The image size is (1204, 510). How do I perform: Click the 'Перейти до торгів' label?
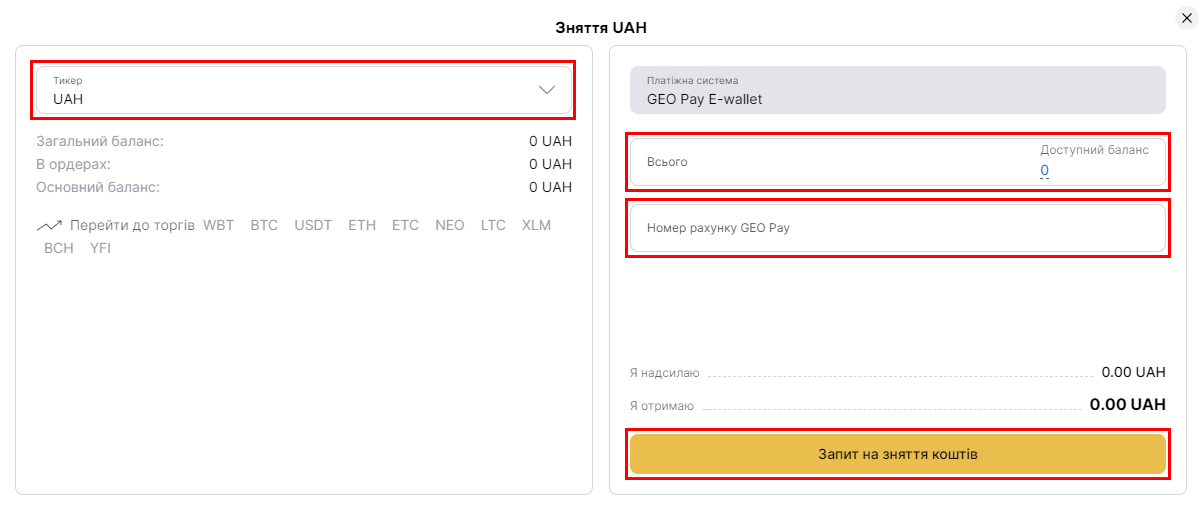click(x=132, y=225)
